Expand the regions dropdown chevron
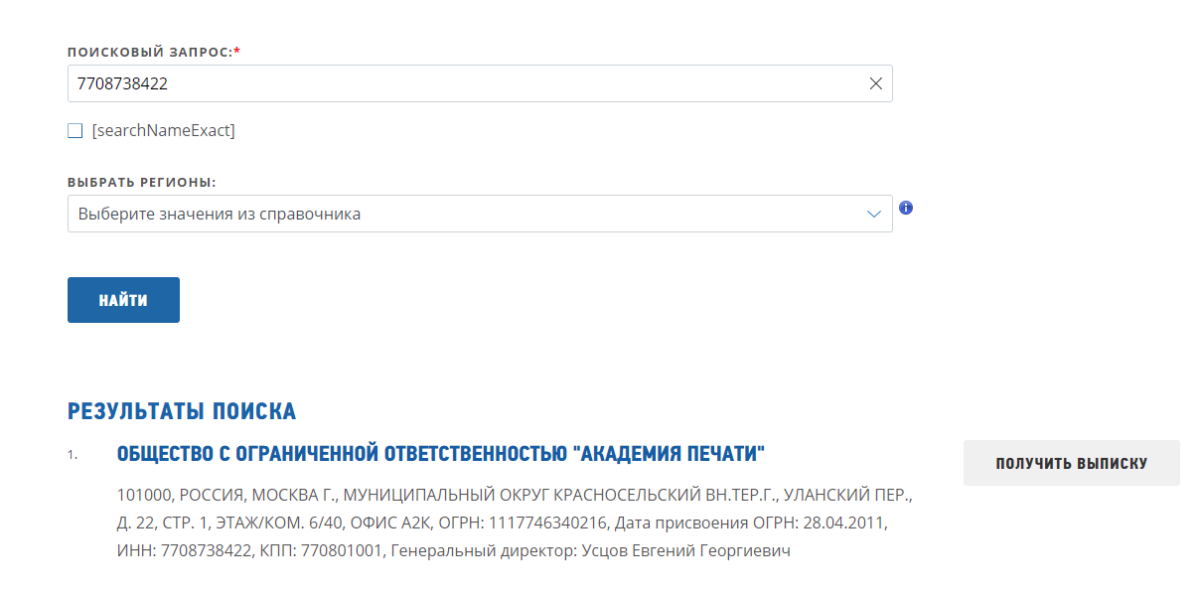The image size is (1200, 599). pyautogui.click(x=874, y=214)
